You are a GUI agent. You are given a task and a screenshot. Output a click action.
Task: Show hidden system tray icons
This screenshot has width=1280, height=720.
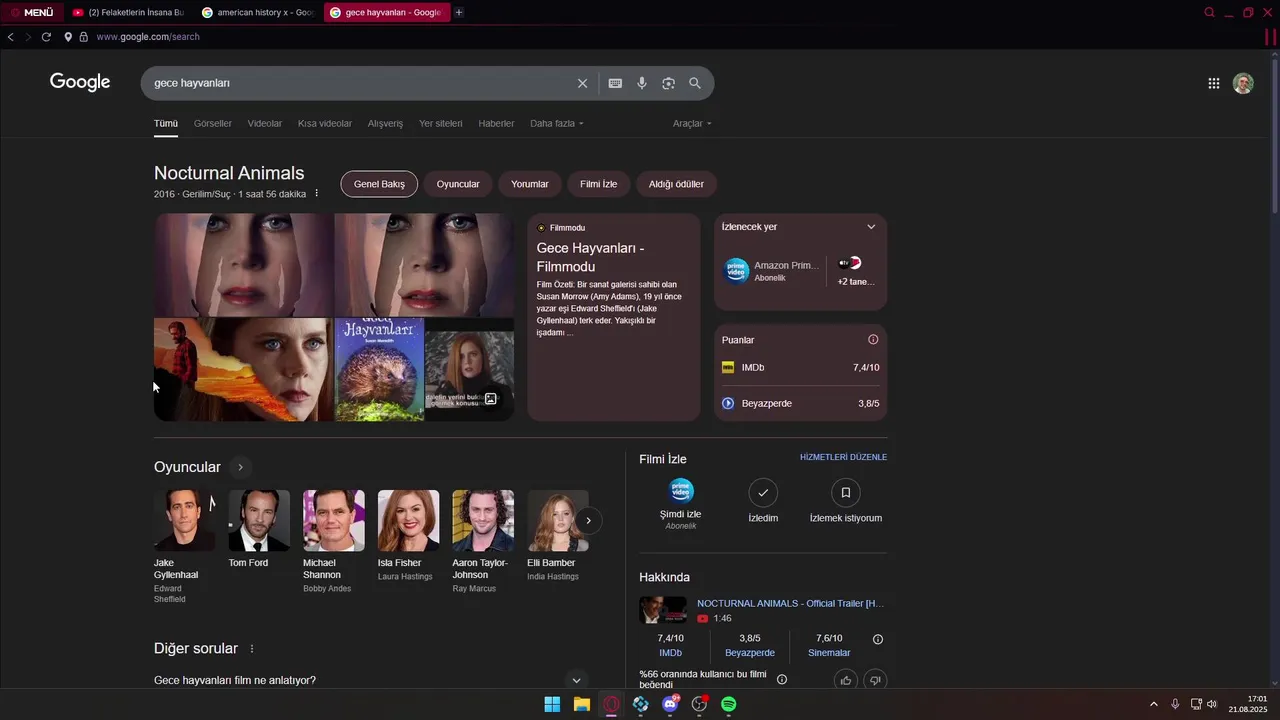click(1153, 704)
